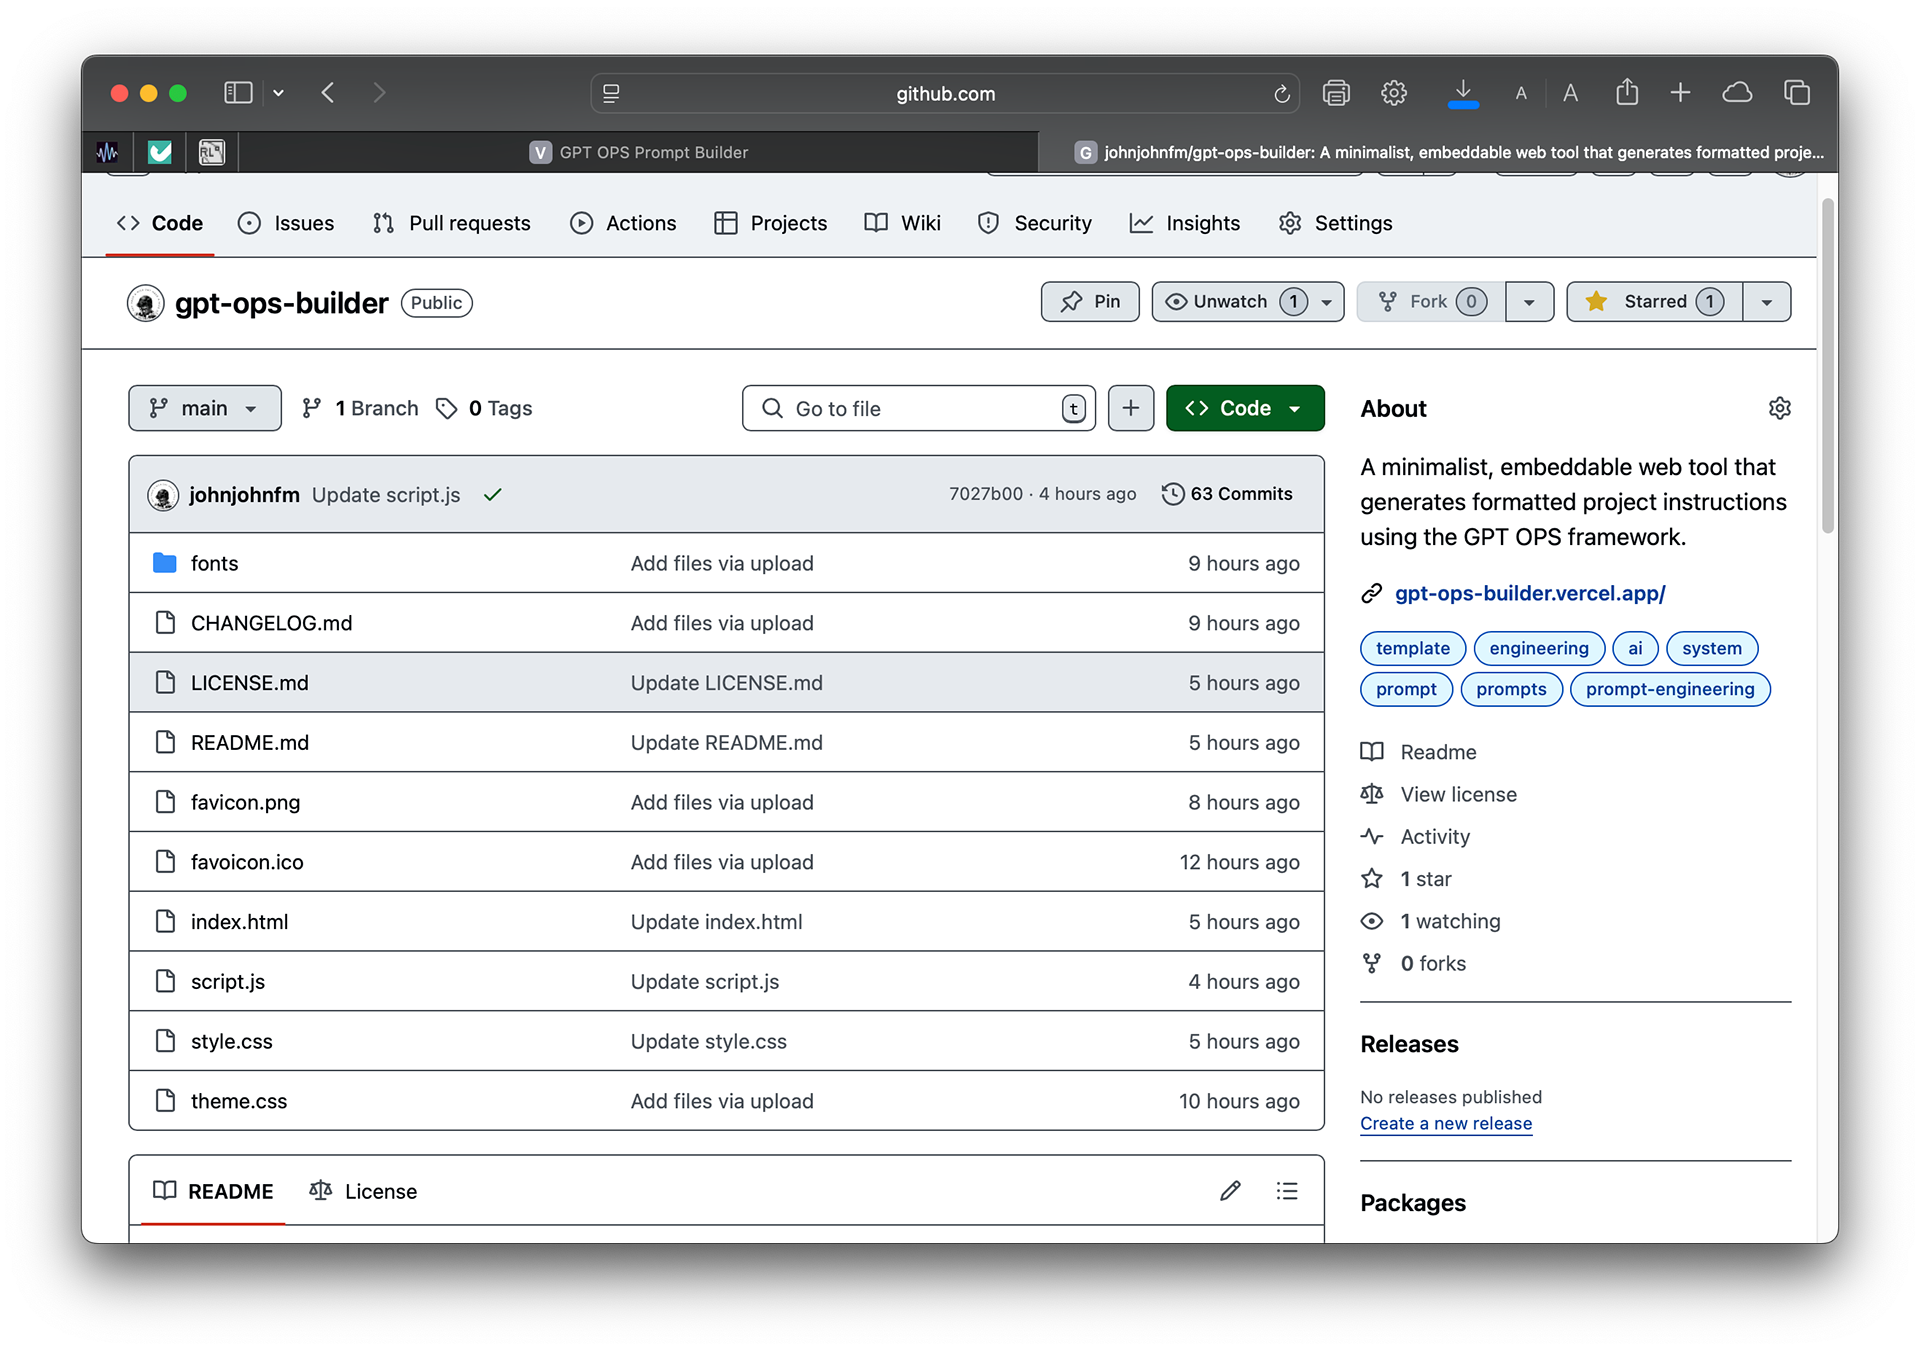Open the Unwatch notifications dropdown
1920x1351 pixels.
click(x=1247, y=301)
